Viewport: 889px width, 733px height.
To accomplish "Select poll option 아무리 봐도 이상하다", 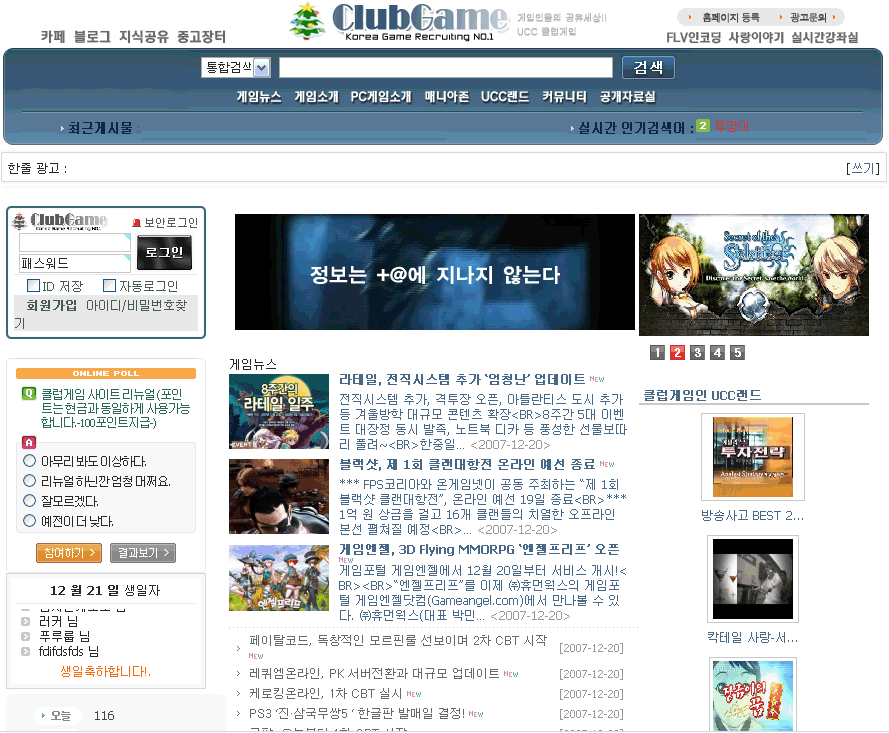I will point(29,460).
